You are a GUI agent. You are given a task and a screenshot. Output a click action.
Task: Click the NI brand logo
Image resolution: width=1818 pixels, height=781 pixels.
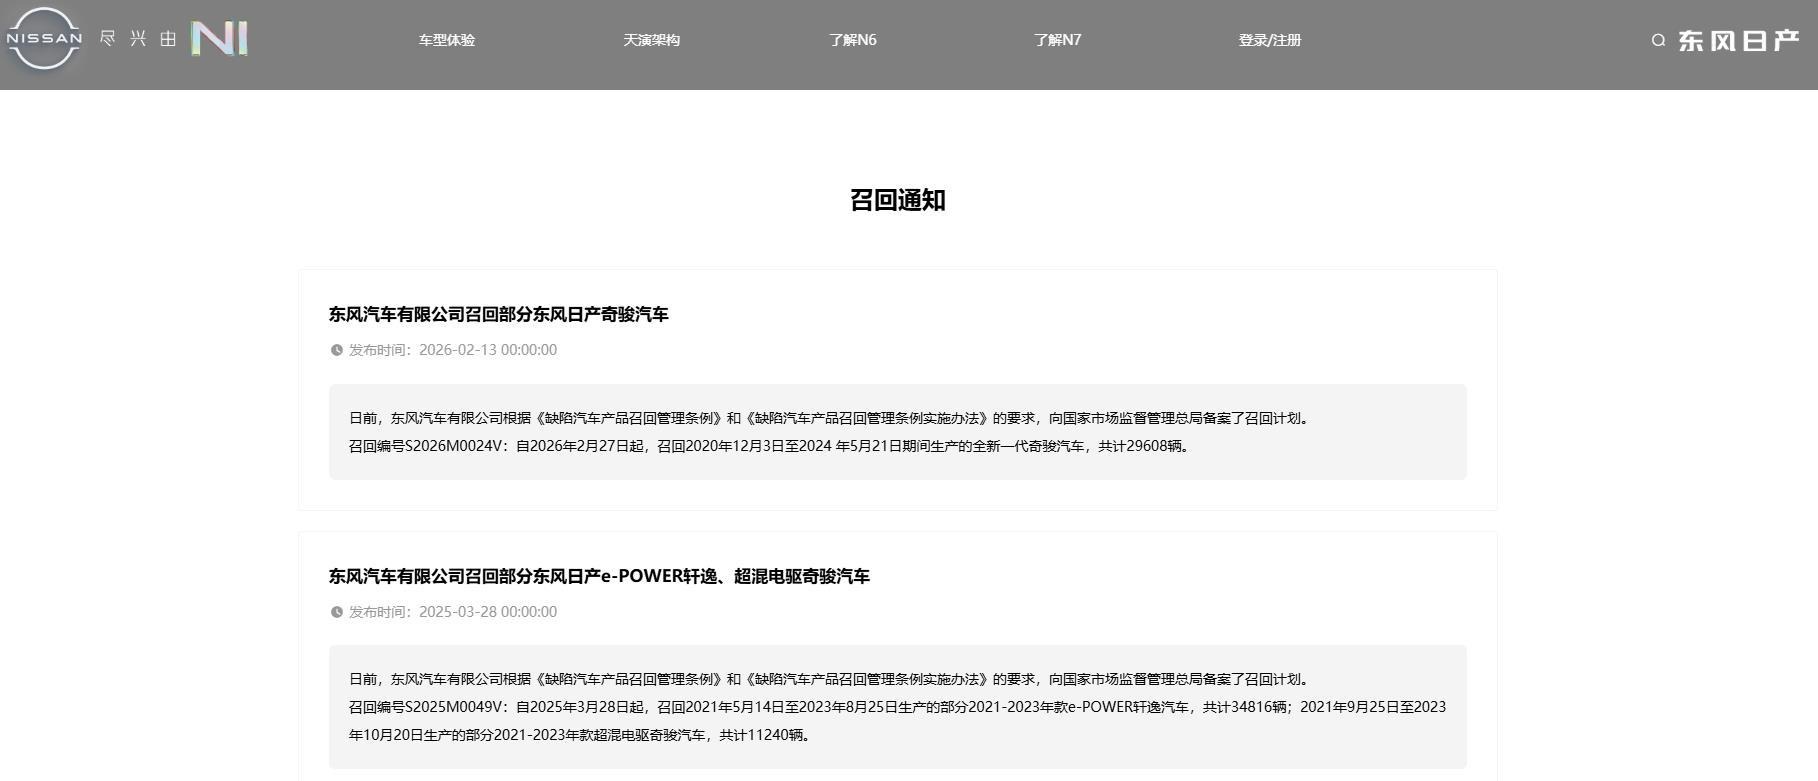(220, 39)
